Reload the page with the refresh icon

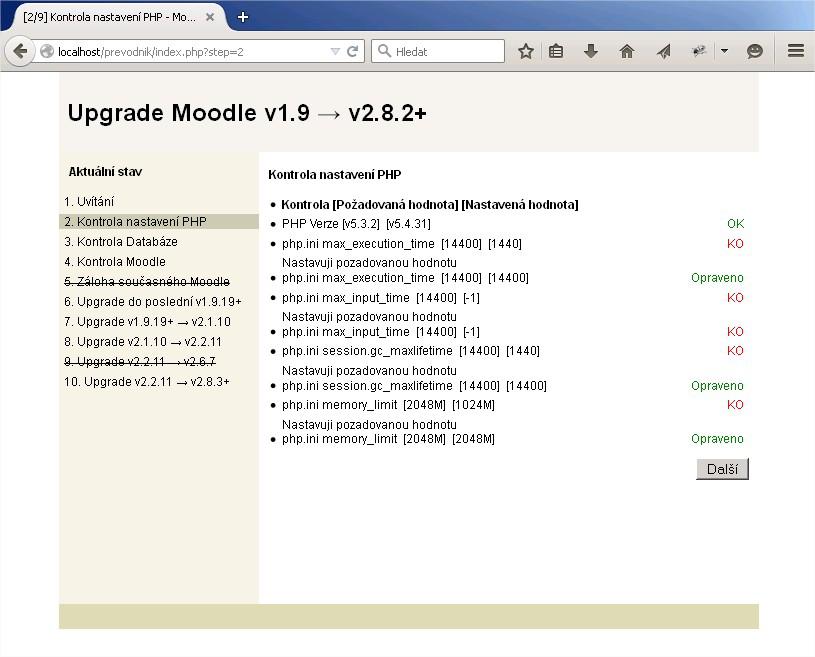pos(352,51)
